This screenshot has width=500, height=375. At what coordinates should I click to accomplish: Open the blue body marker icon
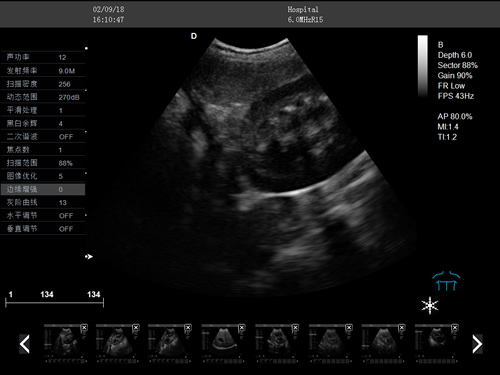[446, 281]
